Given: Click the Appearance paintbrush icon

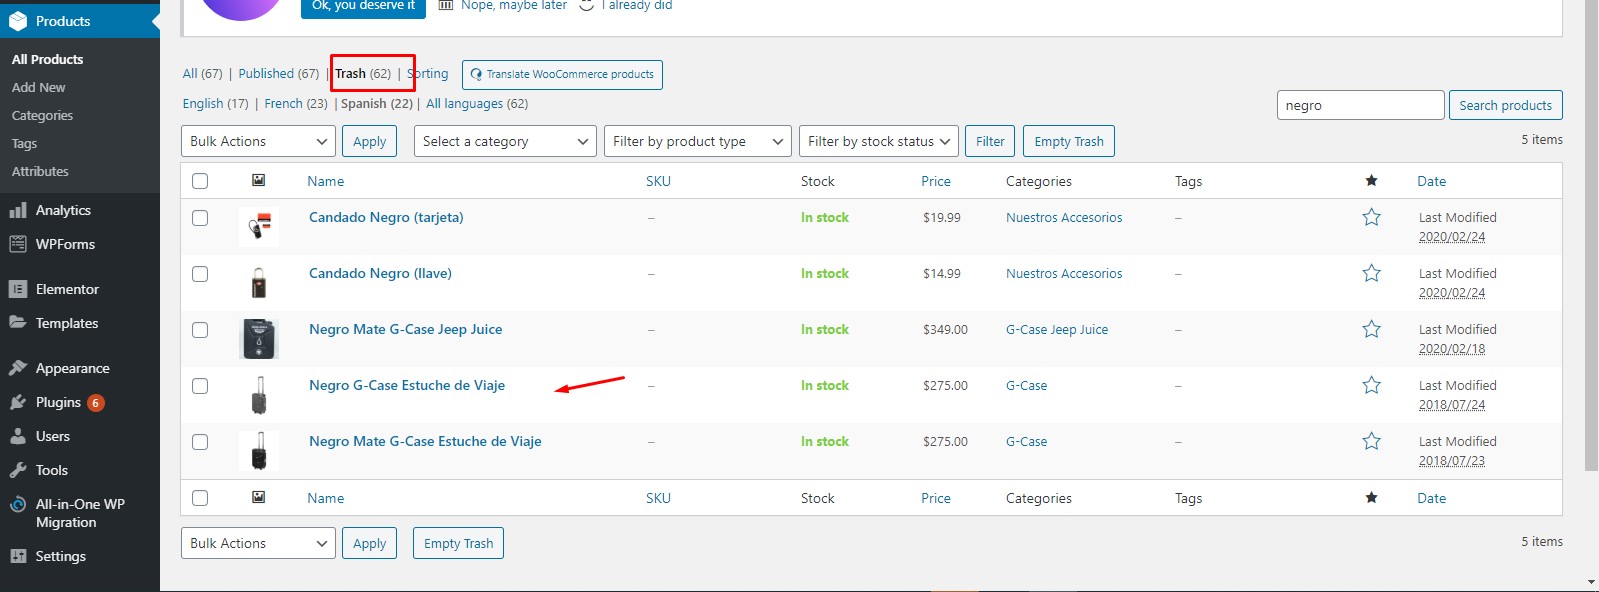Looking at the screenshot, I should pyautogui.click(x=18, y=368).
